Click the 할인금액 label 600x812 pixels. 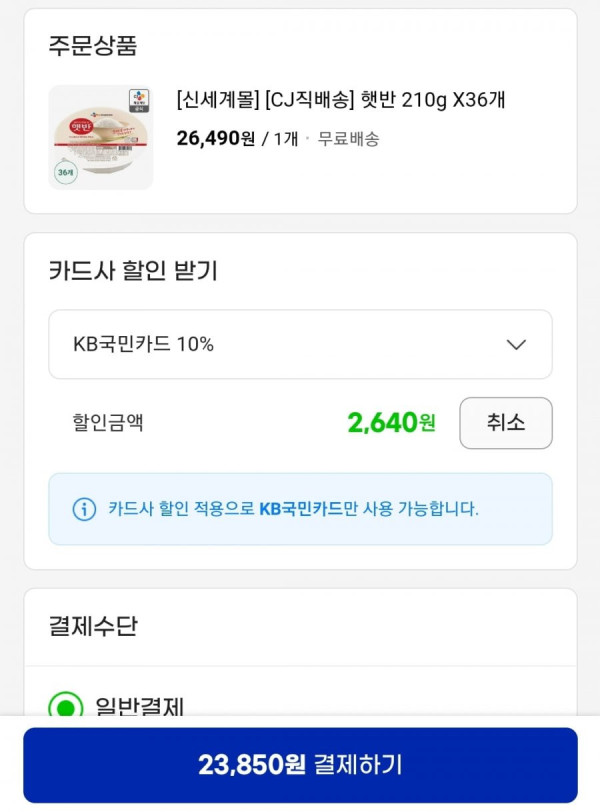pyautogui.click(x=108, y=423)
